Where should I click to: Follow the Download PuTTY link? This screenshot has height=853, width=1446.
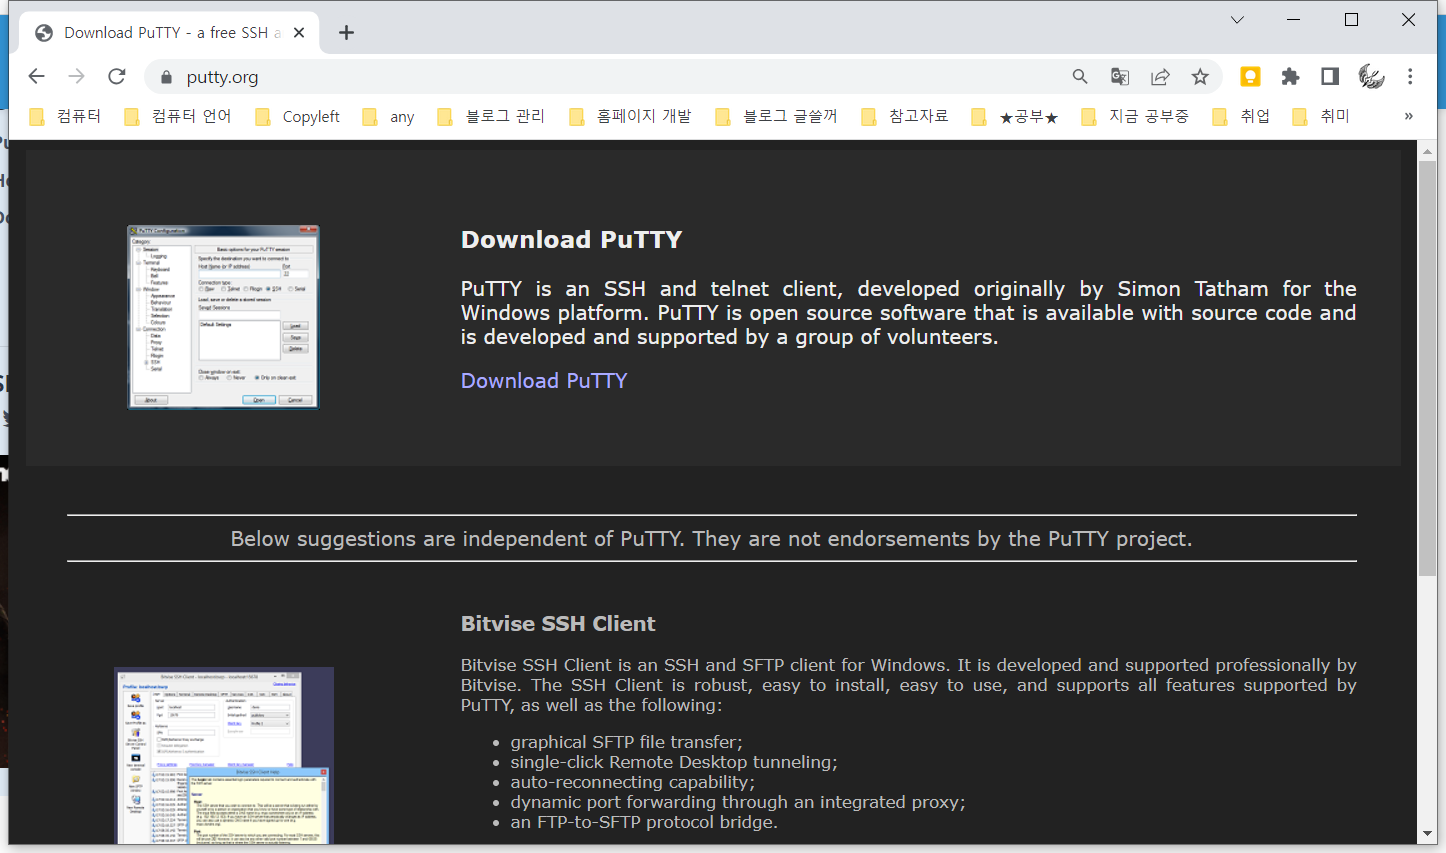pos(544,381)
